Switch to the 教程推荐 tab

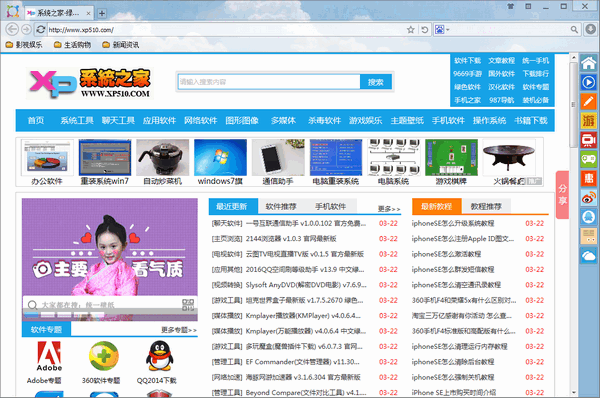(x=486, y=207)
